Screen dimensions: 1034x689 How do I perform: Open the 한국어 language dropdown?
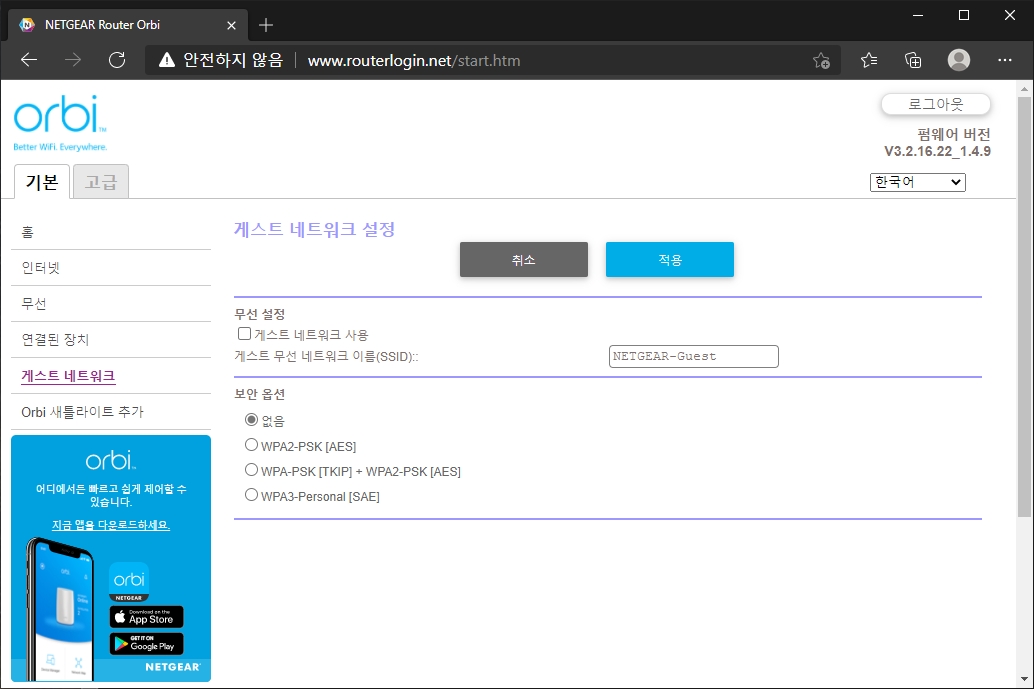pos(917,182)
